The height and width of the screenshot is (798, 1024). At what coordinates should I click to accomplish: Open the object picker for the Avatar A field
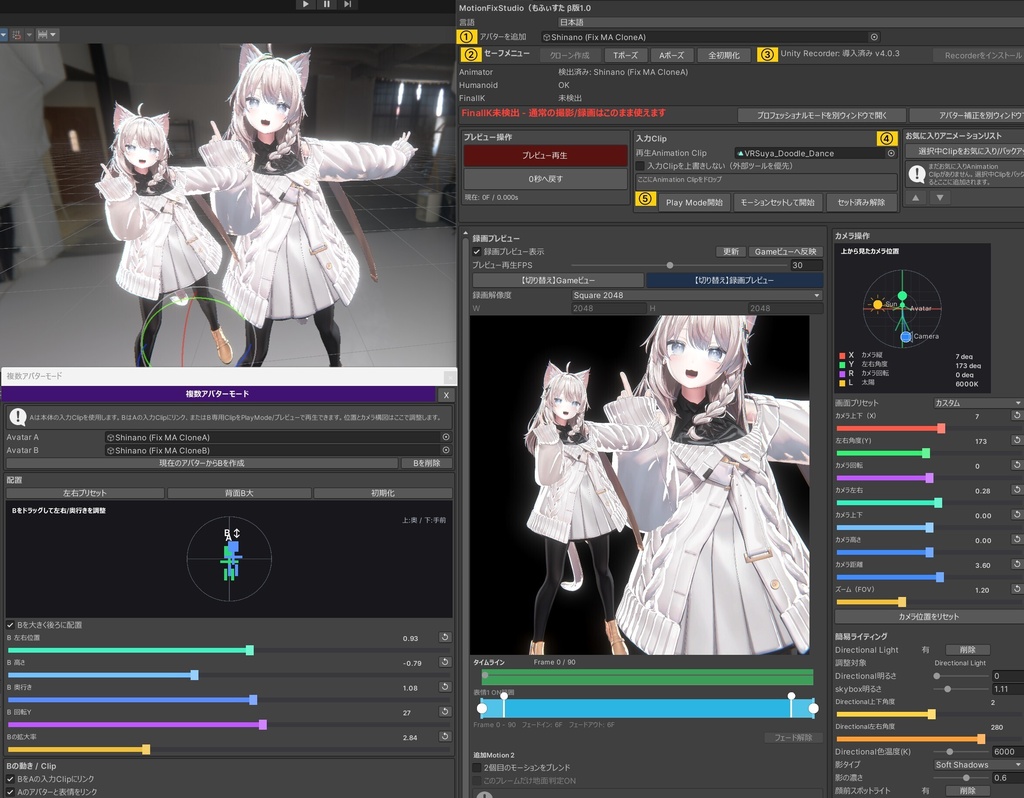(446, 437)
